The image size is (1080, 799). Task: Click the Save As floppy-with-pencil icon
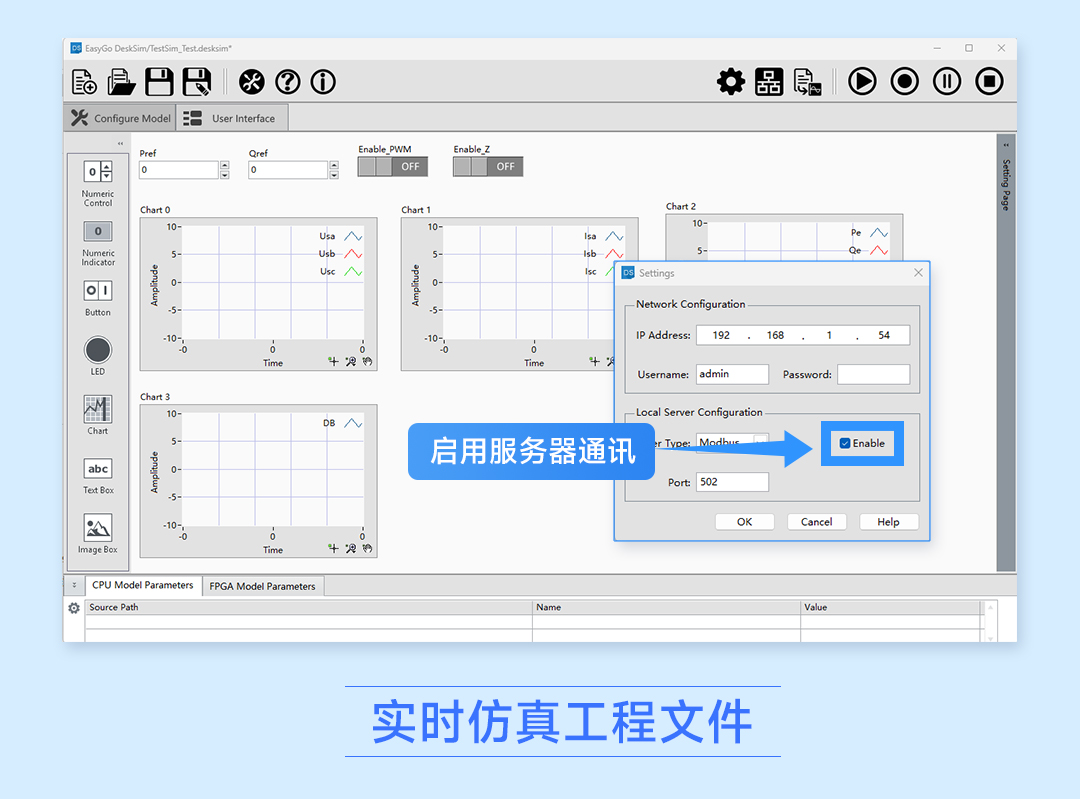[197, 82]
